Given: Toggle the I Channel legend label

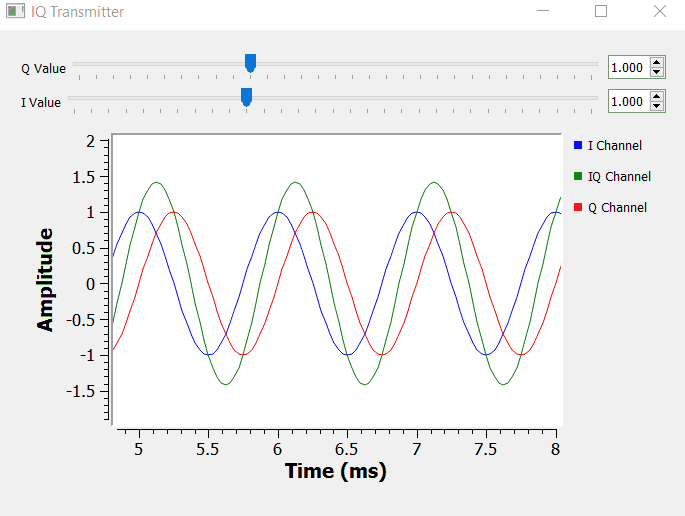Looking at the screenshot, I should point(615,146).
